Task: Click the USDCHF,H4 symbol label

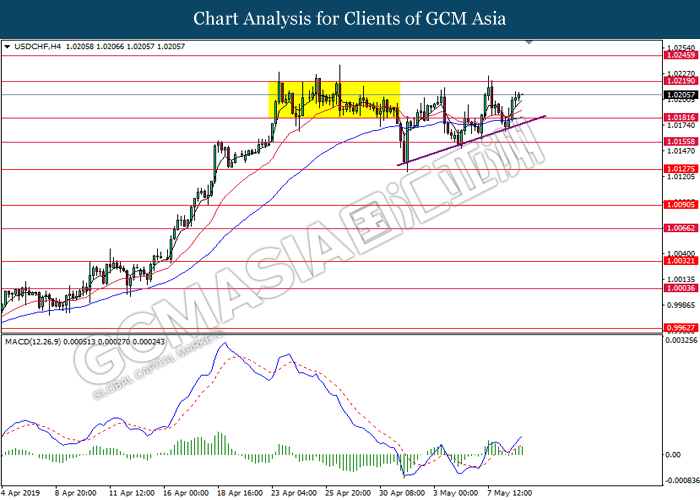Action: pyautogui.click(x=38, y=46)
